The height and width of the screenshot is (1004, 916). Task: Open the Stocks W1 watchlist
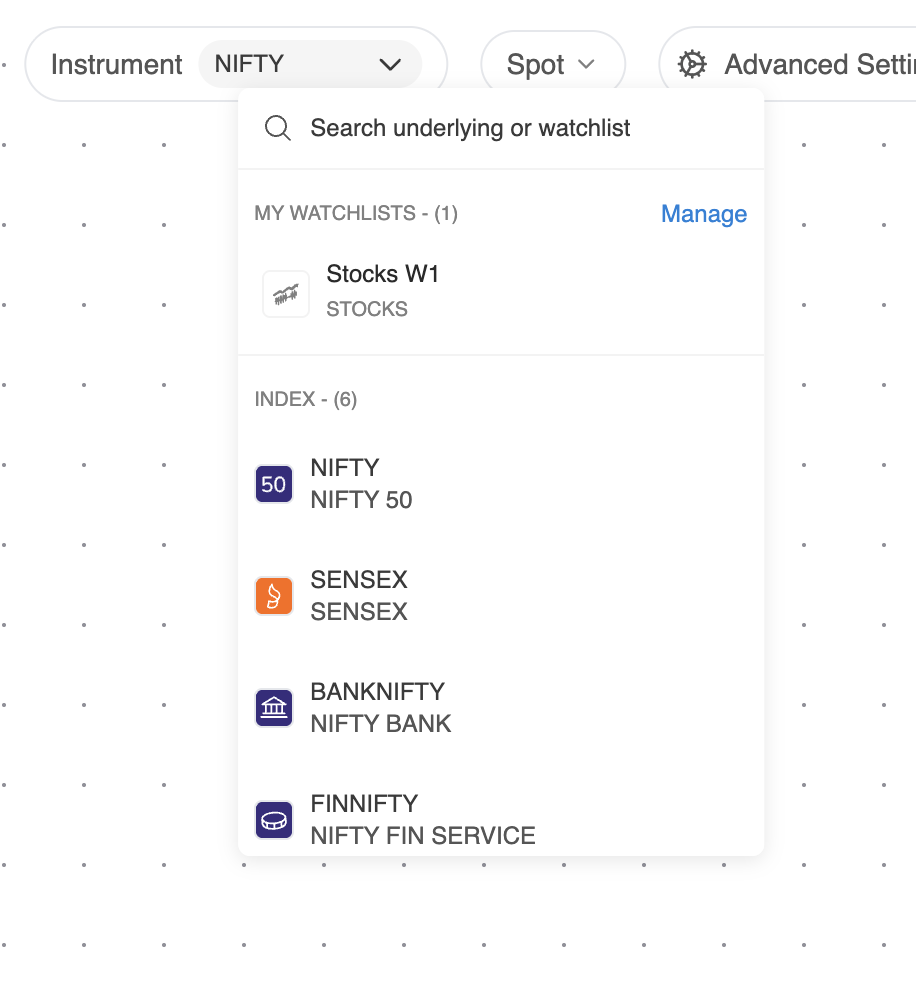coord(501,292)
